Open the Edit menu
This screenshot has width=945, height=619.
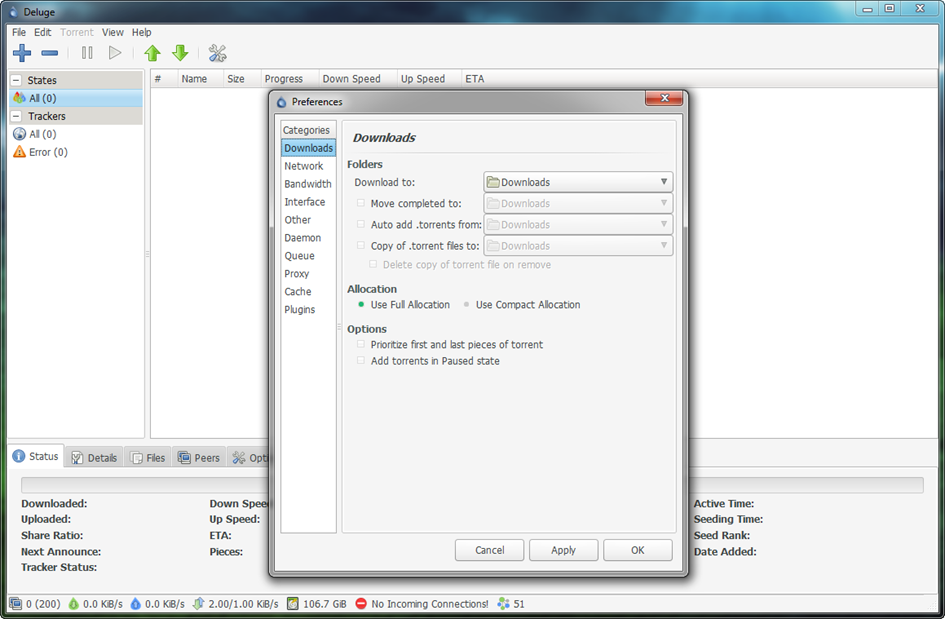coord(42,32)
